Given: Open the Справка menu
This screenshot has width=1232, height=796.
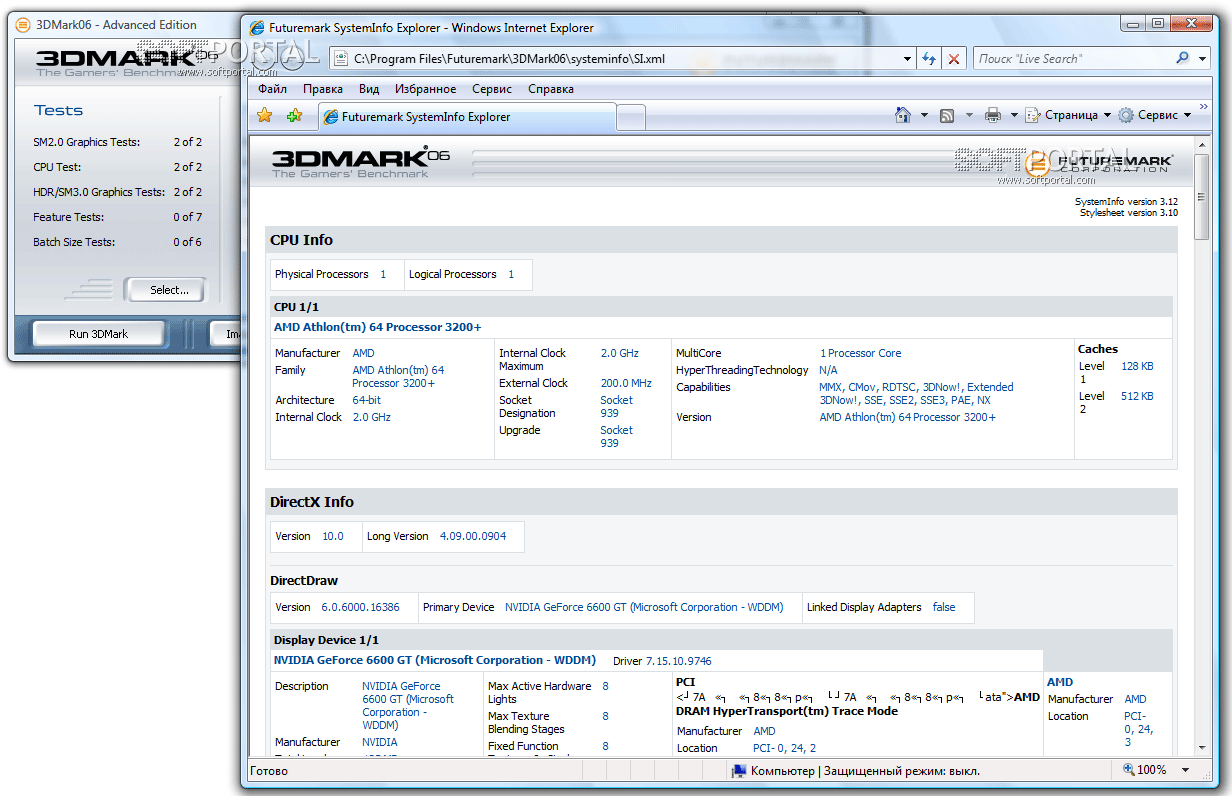Looking at the screenshot, I should tap(551, 89).
